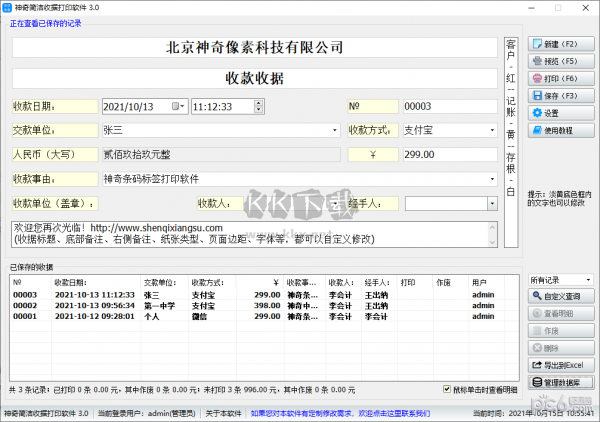The height and width of the screenshot is (422, 600).
Task: Click the 打印 (F6) print button
Action: tap(556, 78)
